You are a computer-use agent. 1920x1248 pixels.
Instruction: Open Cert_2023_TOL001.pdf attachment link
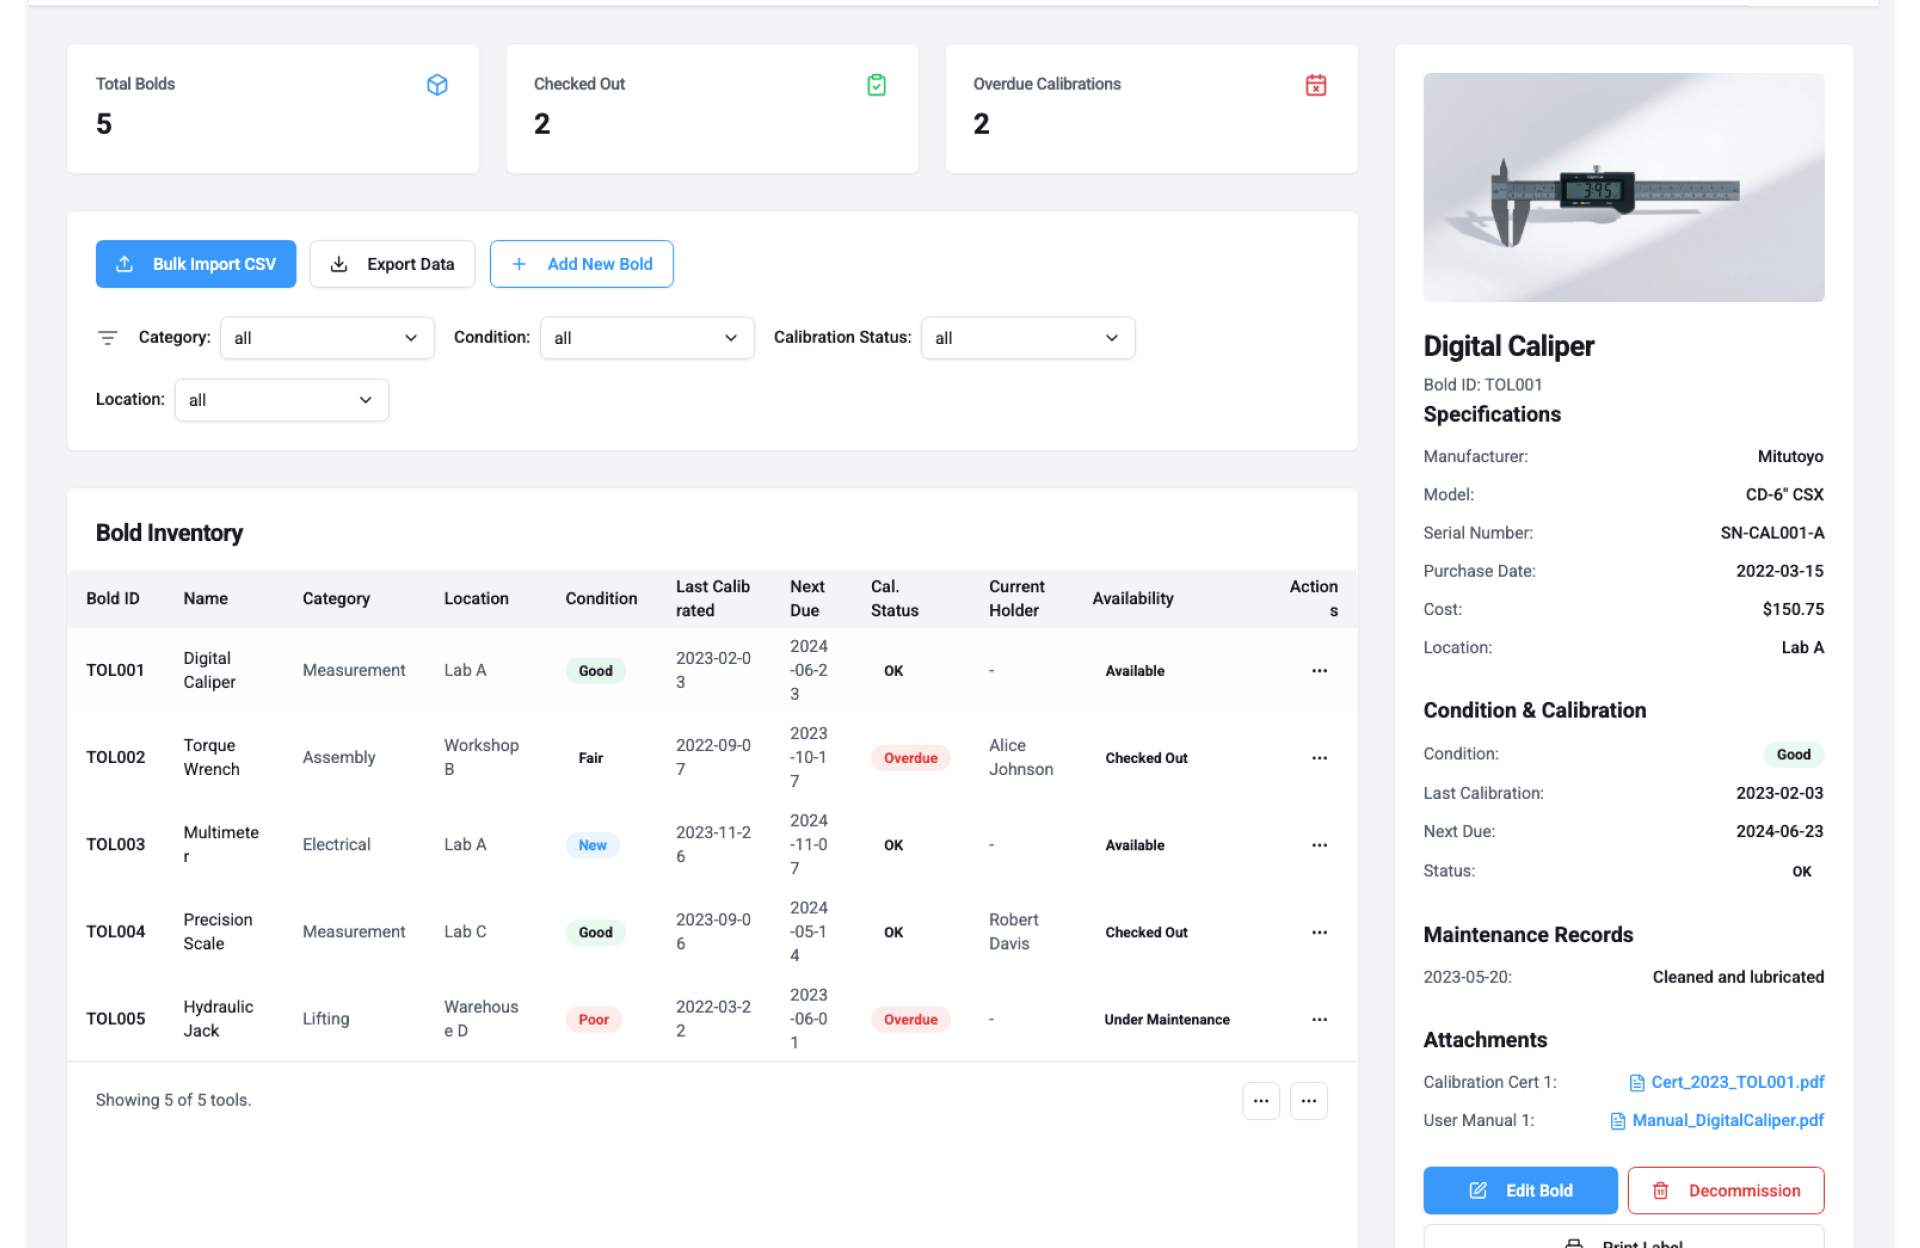tap(1736, 1082)
